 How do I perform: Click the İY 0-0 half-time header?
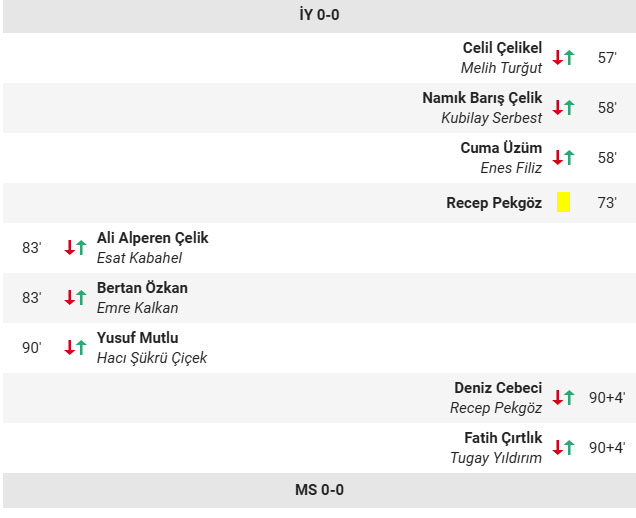(x=320, y=15)
